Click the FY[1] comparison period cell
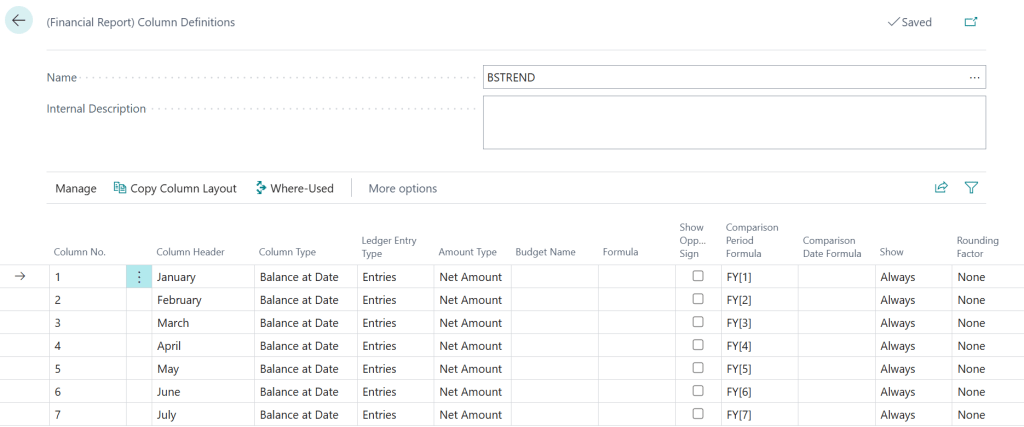Image resolution: width=1024 pixels, height=427 pixels. pyautogui.click(x=760, y=277)
